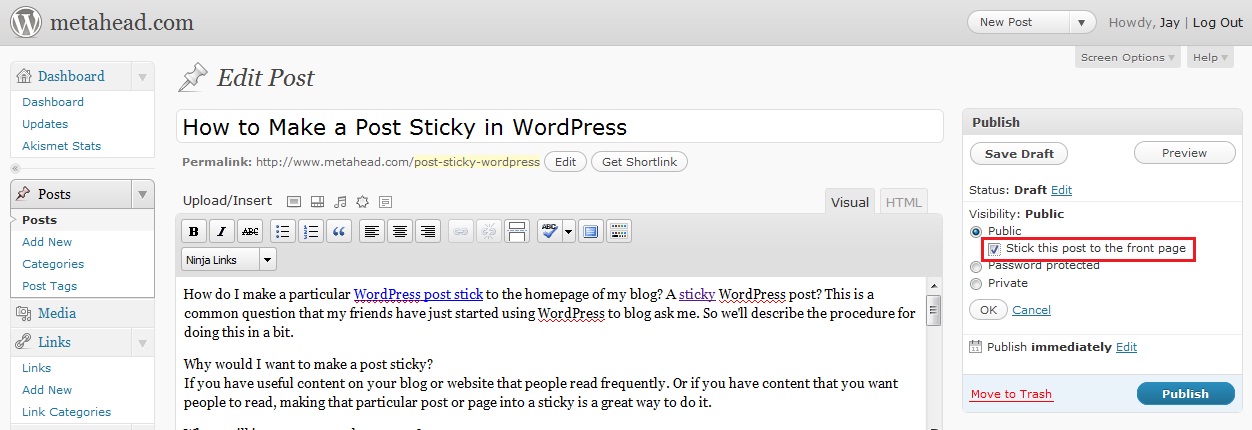Toggle Italic formatting in the editor
The height and width of the screenshot is (430, 1252).
coord(222,231)
